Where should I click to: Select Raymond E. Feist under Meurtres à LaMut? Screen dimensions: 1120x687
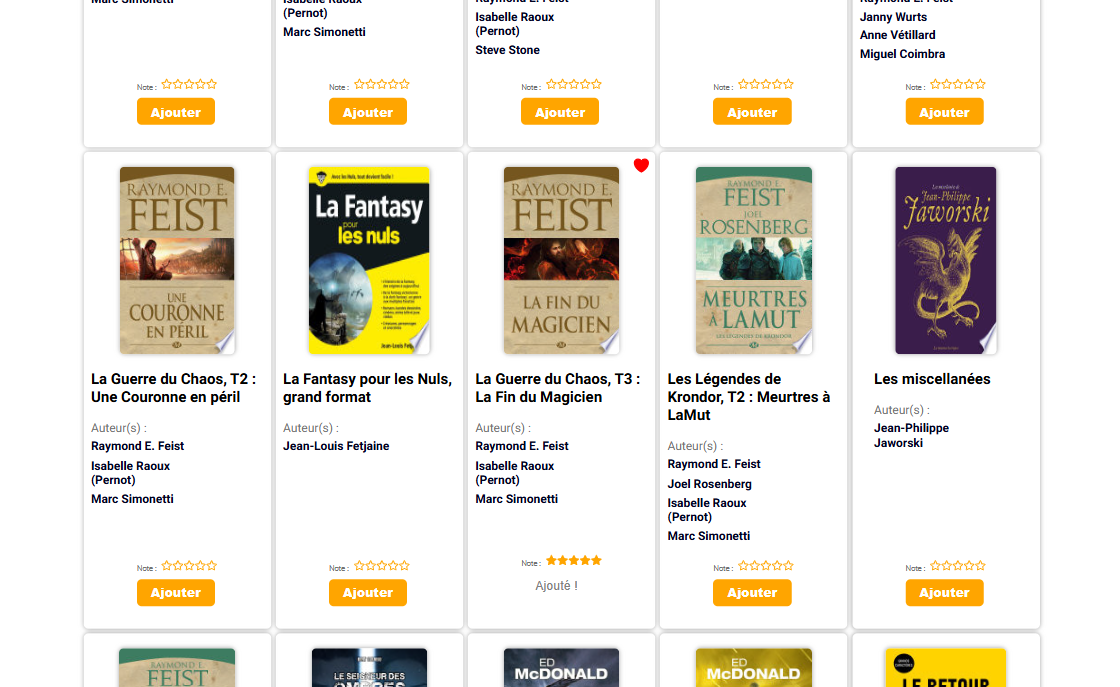pyautogui.click(x=714, y=464)
